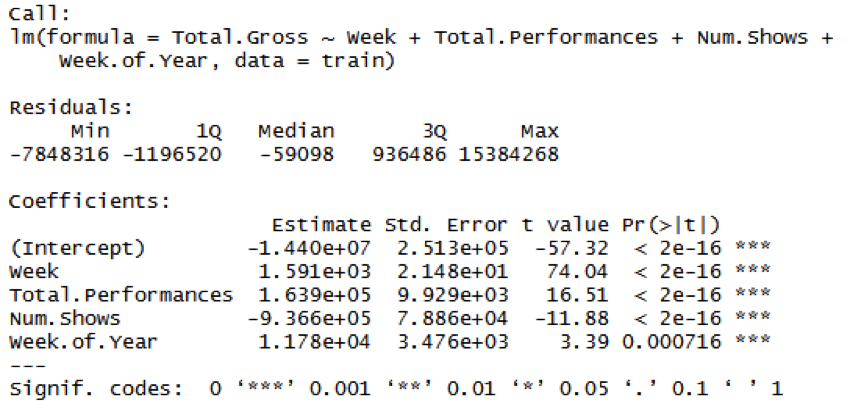Image resolution: width=855 pixels, height=418 pixels.
Task: Click the t value column header
Action: [564, 225]
